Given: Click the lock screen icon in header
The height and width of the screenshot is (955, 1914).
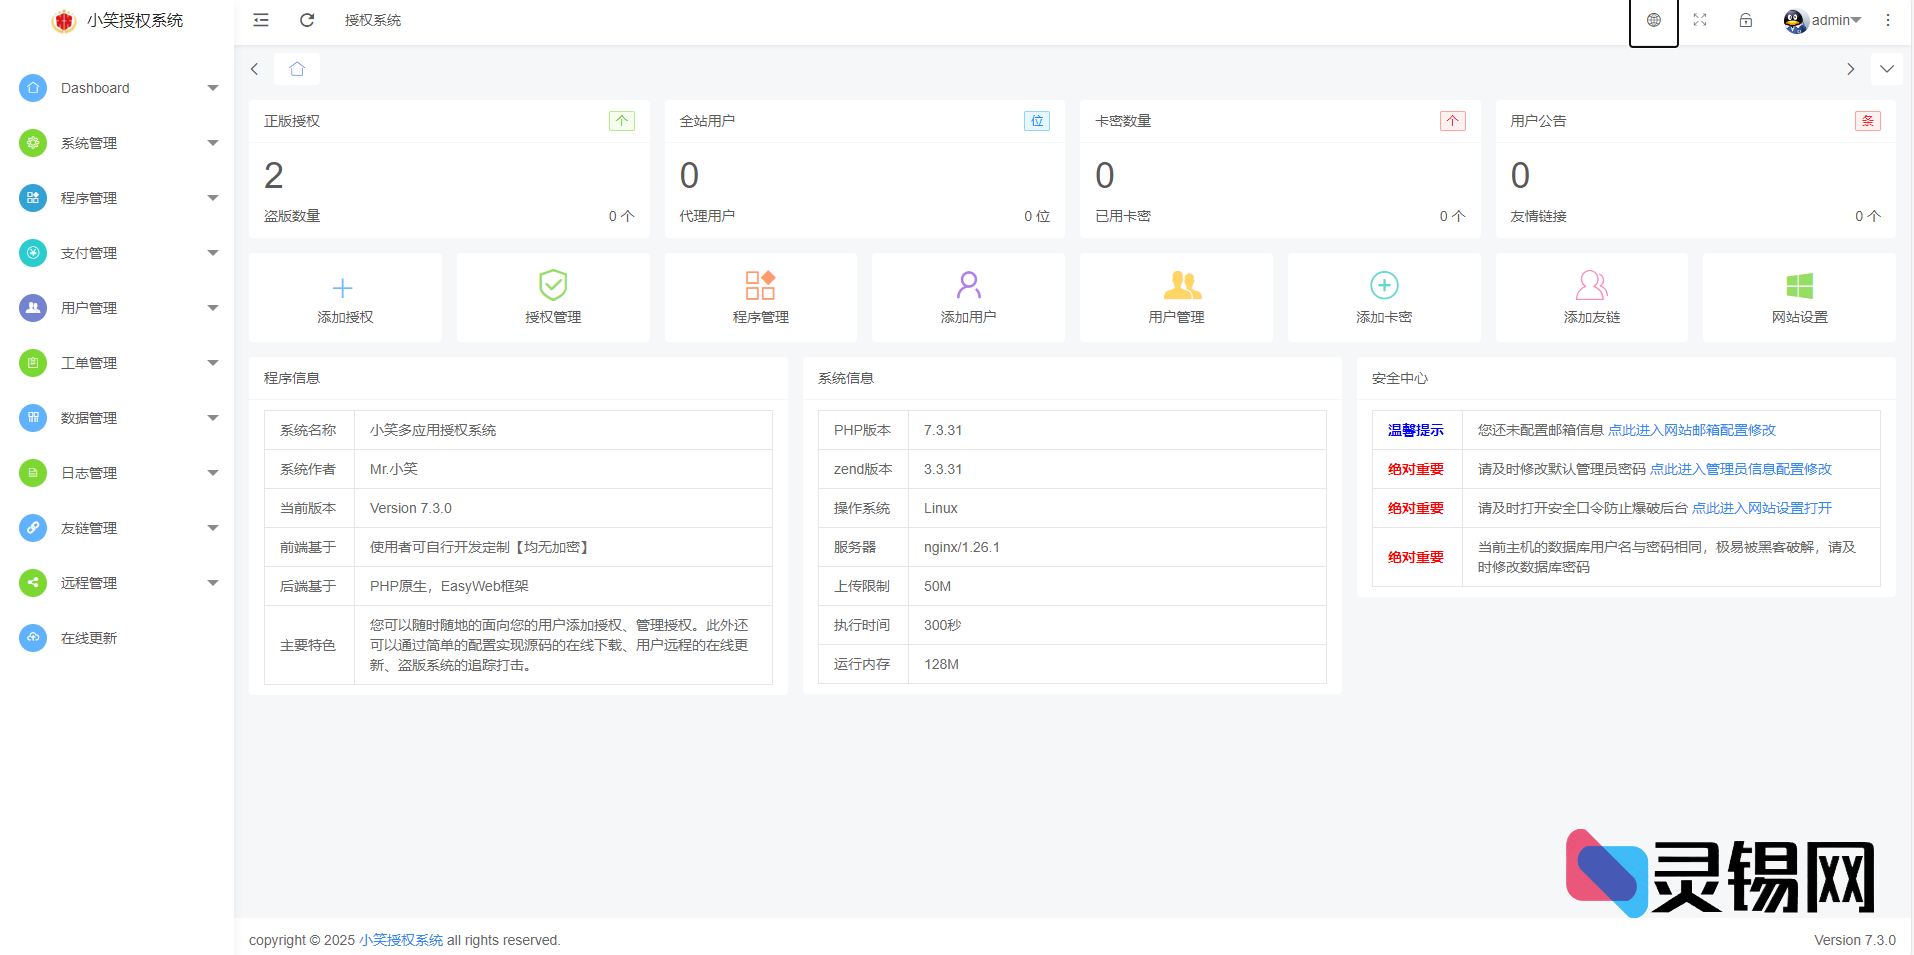Looking at the screenshot, I should click(x=1746, y=20).
